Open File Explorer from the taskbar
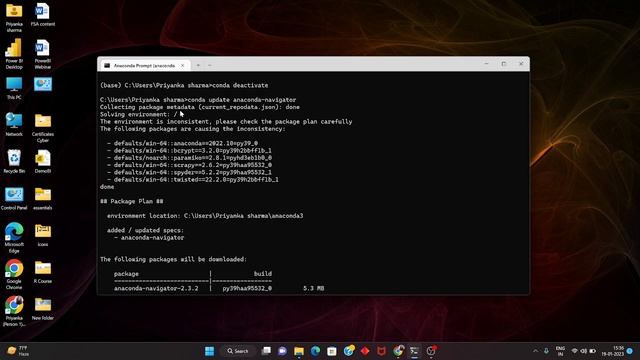The width and height of the screenshot is (640, 360). coord(299,351)
